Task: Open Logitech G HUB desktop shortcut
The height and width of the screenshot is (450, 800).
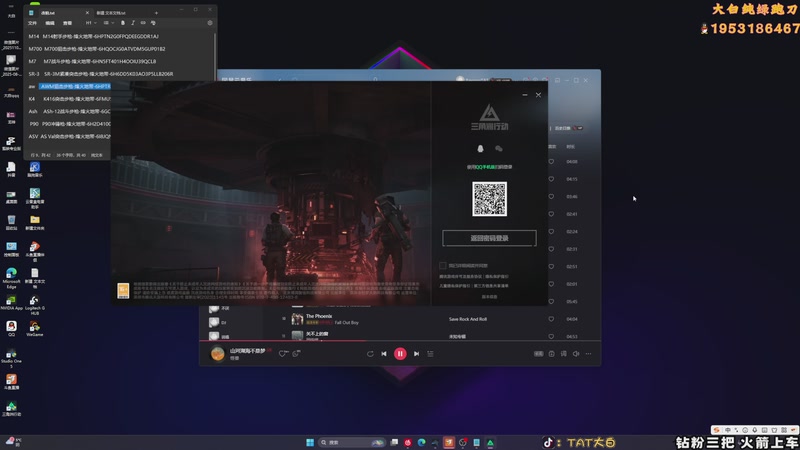Action: 35,305
